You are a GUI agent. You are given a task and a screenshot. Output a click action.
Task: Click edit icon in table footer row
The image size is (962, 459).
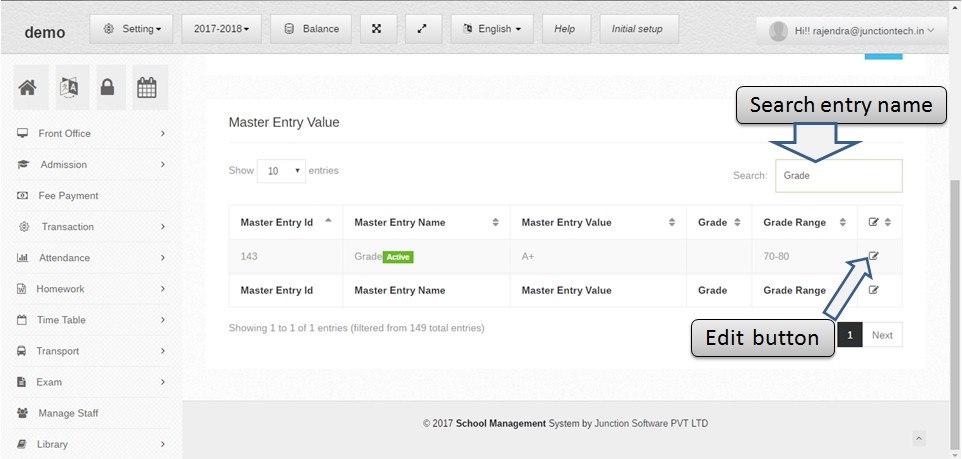874,290
